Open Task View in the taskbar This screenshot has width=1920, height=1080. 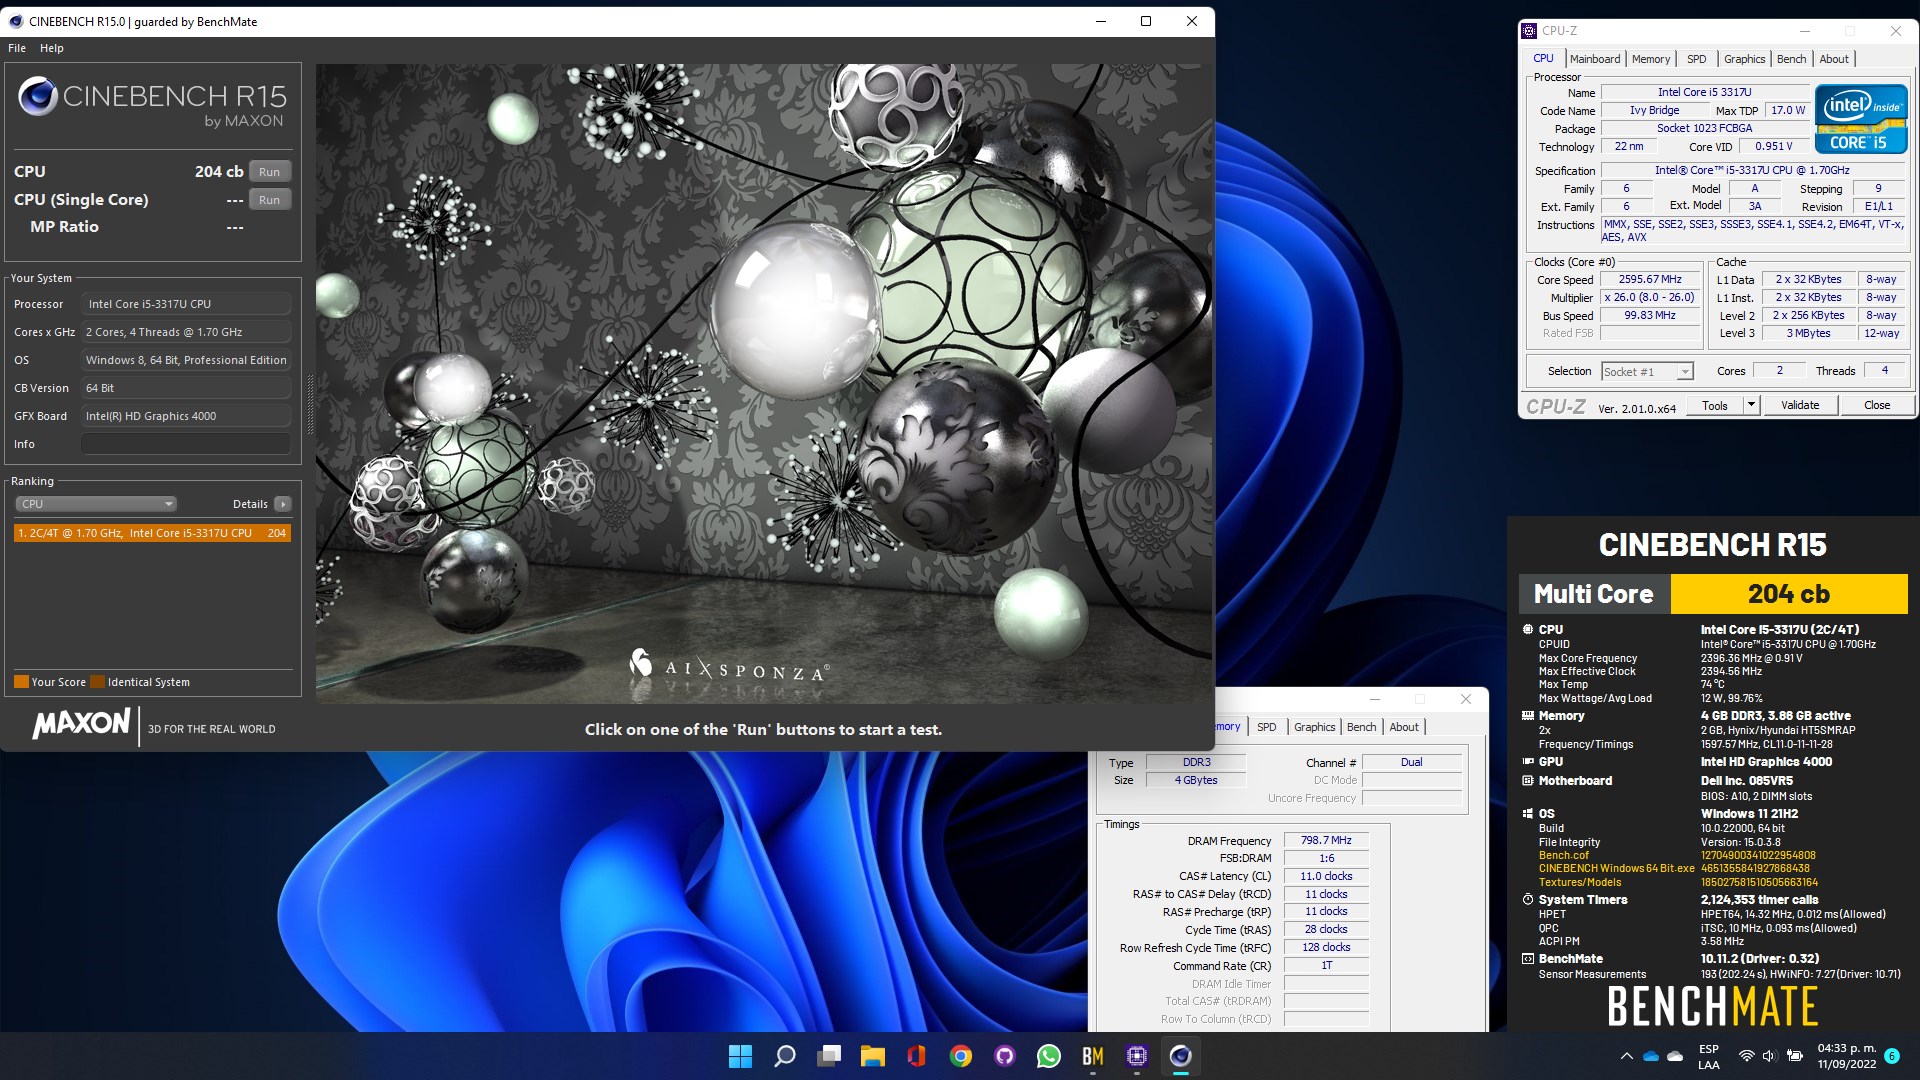pyautogui.click(x=829, y=1056)
